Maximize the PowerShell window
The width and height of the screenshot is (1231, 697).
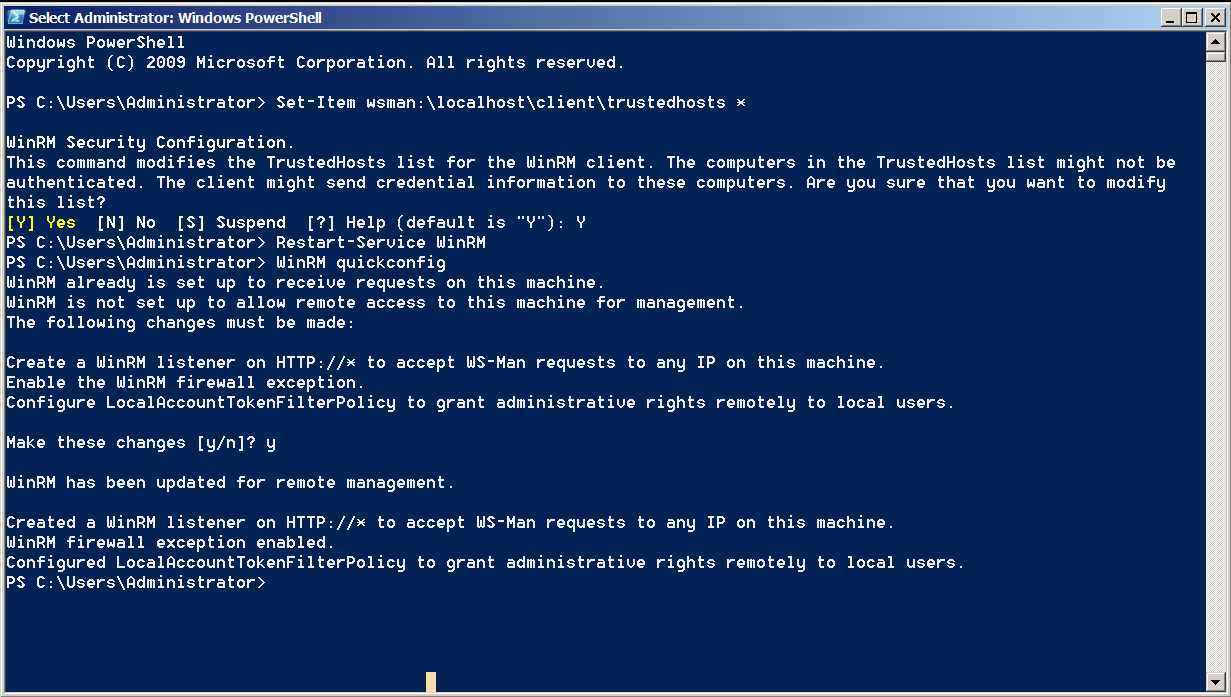(1190, 17)
